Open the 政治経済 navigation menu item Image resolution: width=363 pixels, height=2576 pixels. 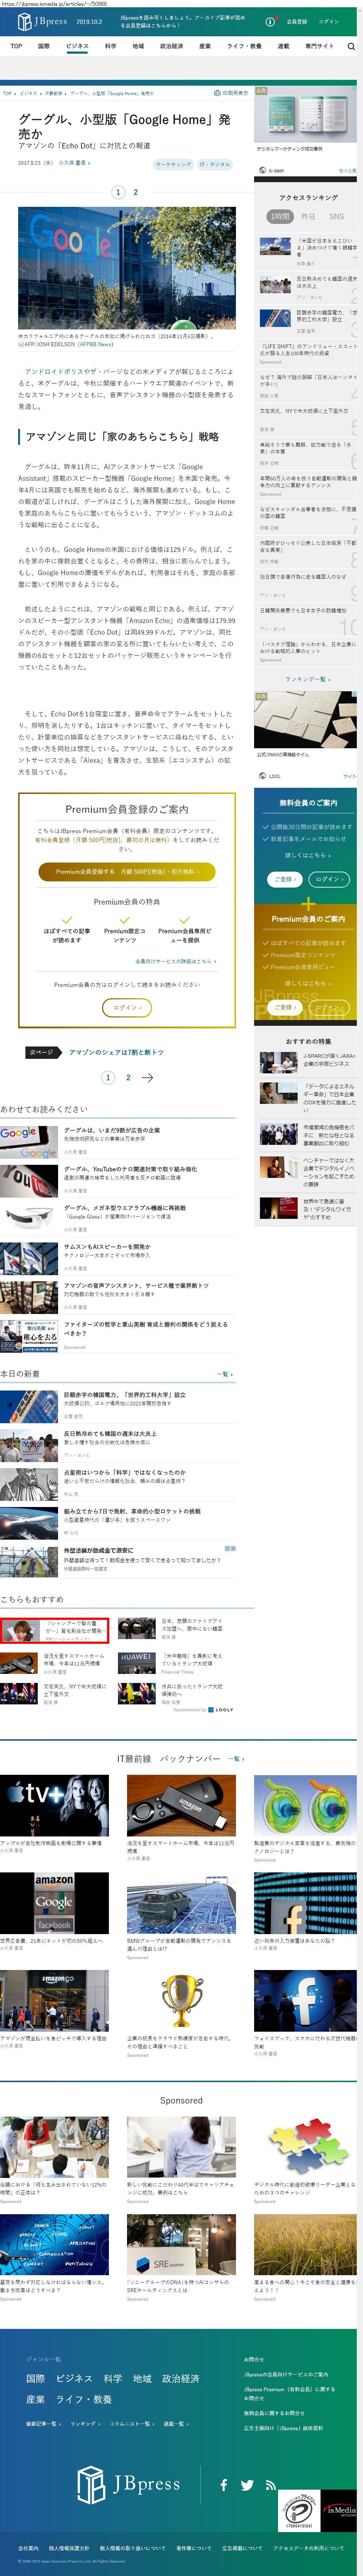[x=171, y=46]
